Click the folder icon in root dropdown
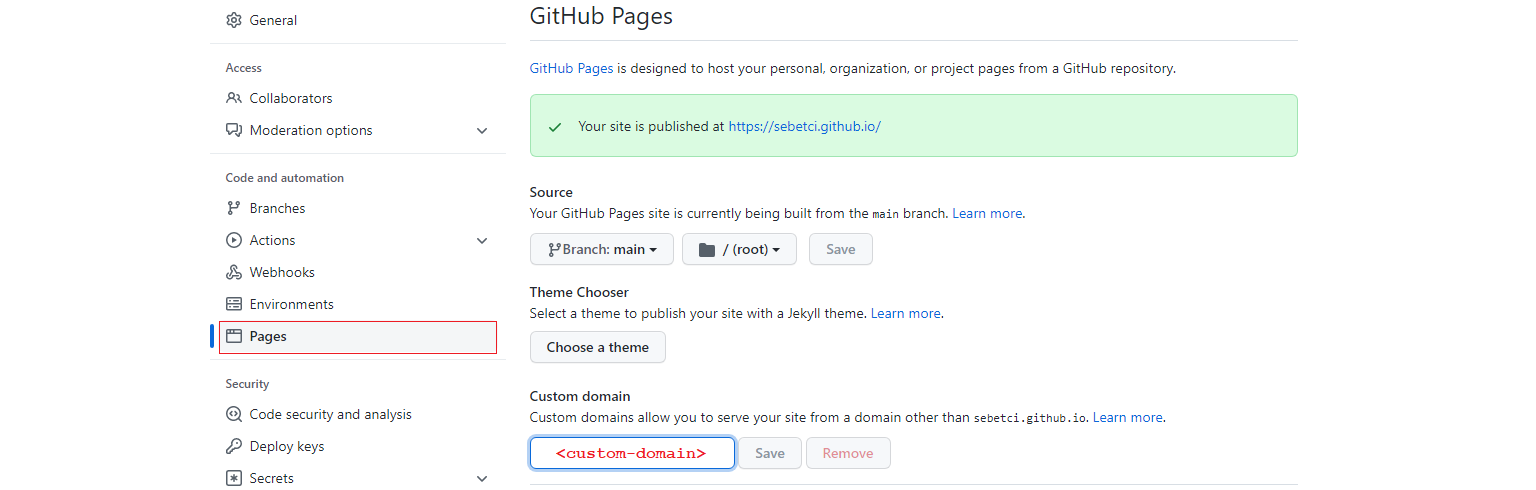 coord(707,249)
